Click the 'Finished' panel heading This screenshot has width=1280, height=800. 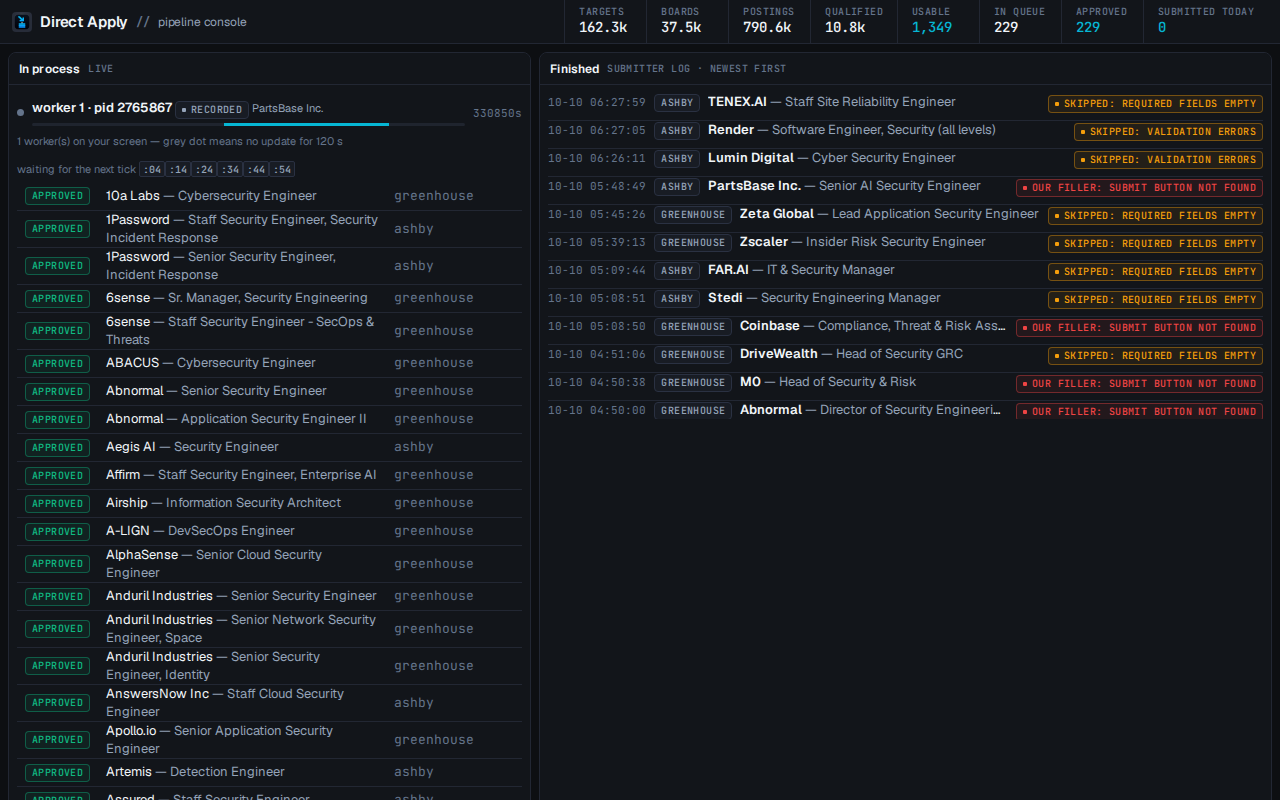pyautogui.click(x=575, y=69)
